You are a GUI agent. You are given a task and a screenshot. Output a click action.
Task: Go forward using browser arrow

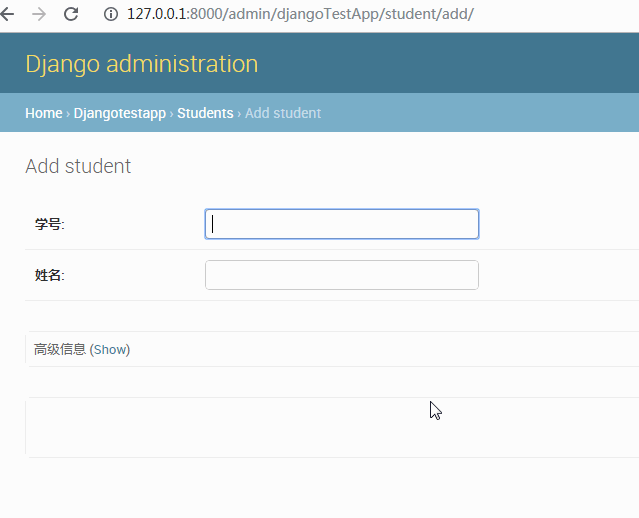[39, 14]
